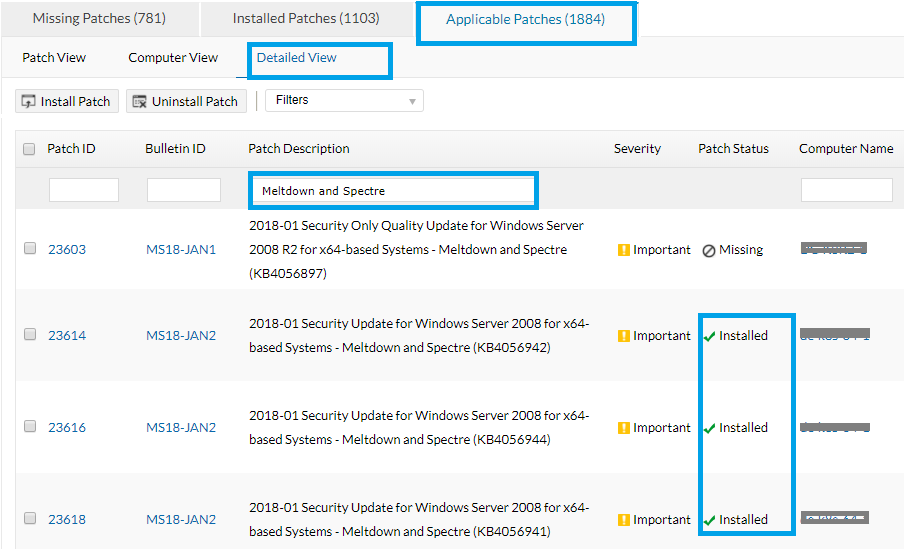Viewport: 904px width, 549px height.
Task: Click the Patch Description filter field
Action: 392,190
